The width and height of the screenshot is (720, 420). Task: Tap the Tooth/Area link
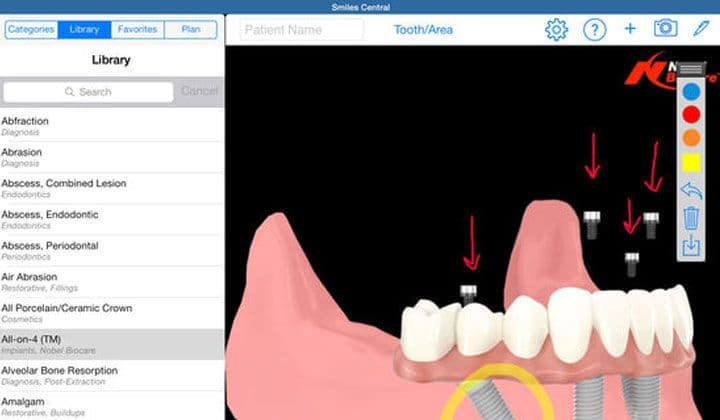(x=423, y=30)
